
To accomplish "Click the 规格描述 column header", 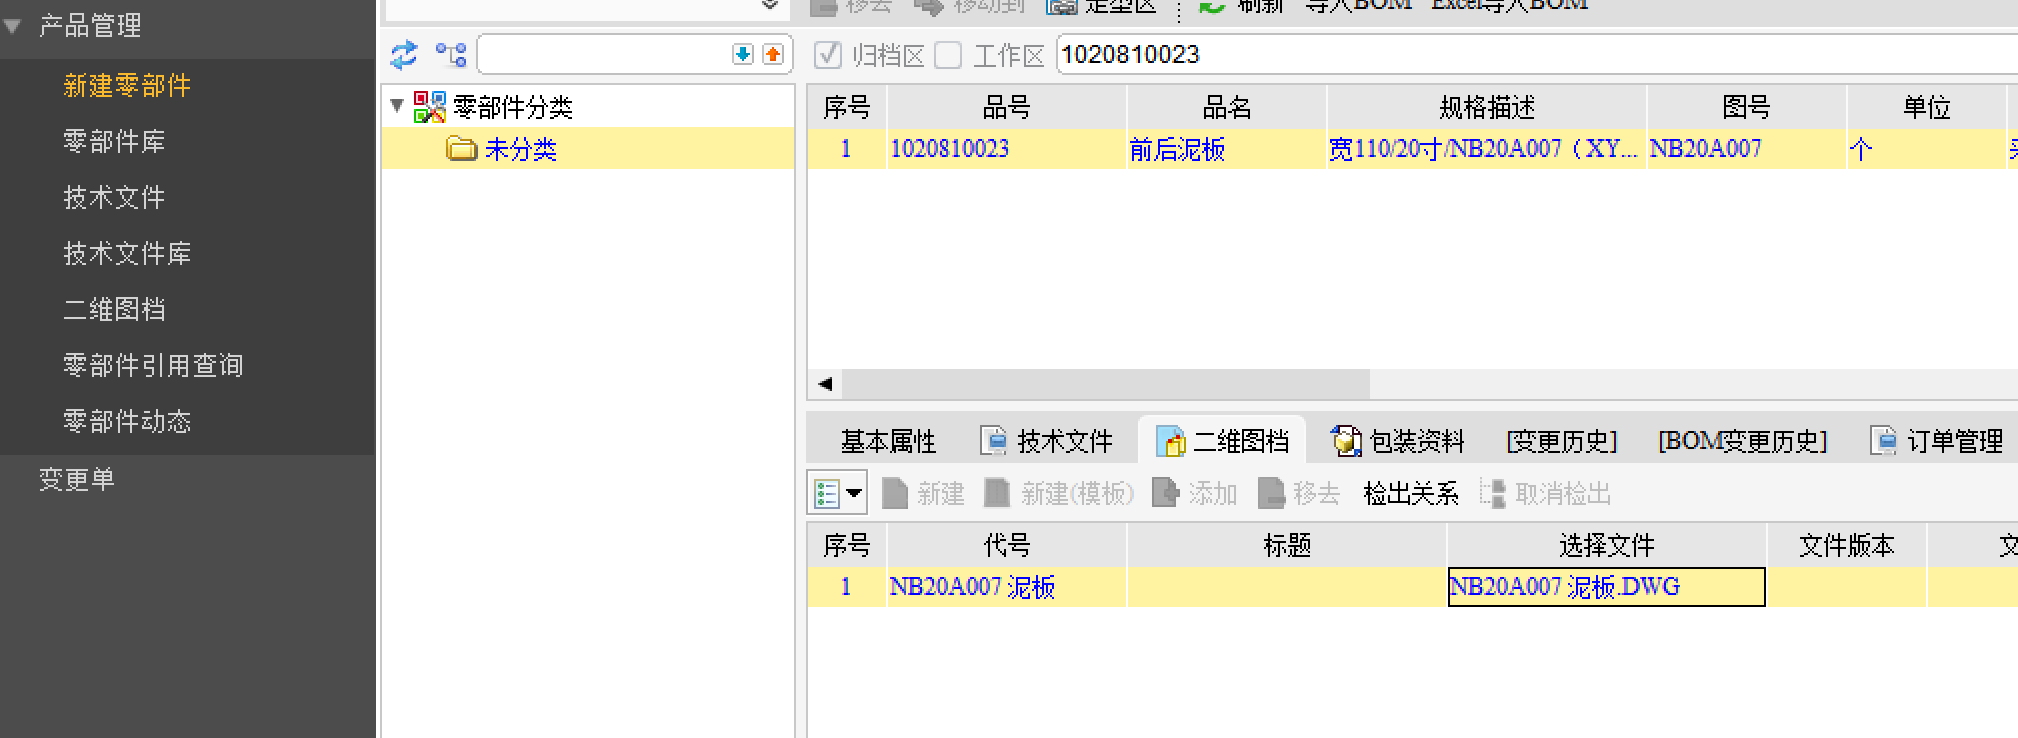I will 1487,107.
